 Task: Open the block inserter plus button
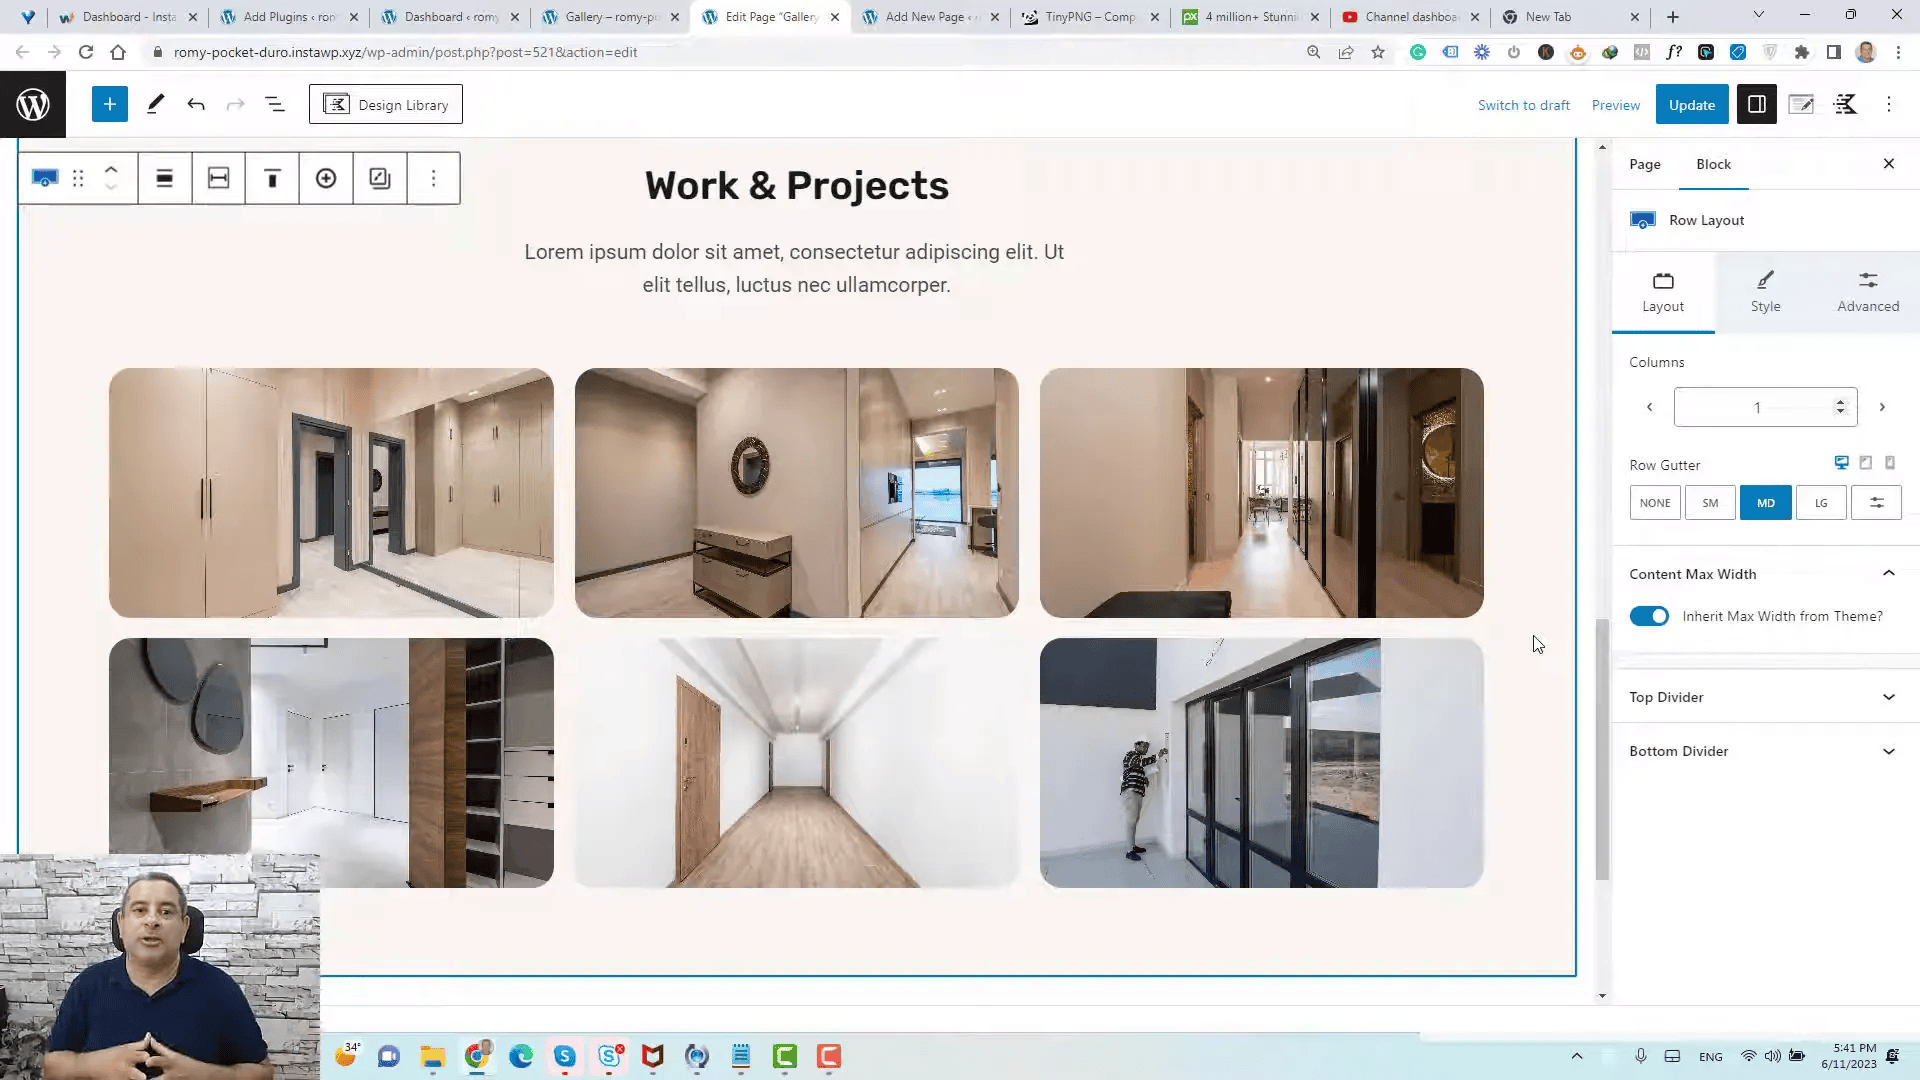click(x=110, y=104)
